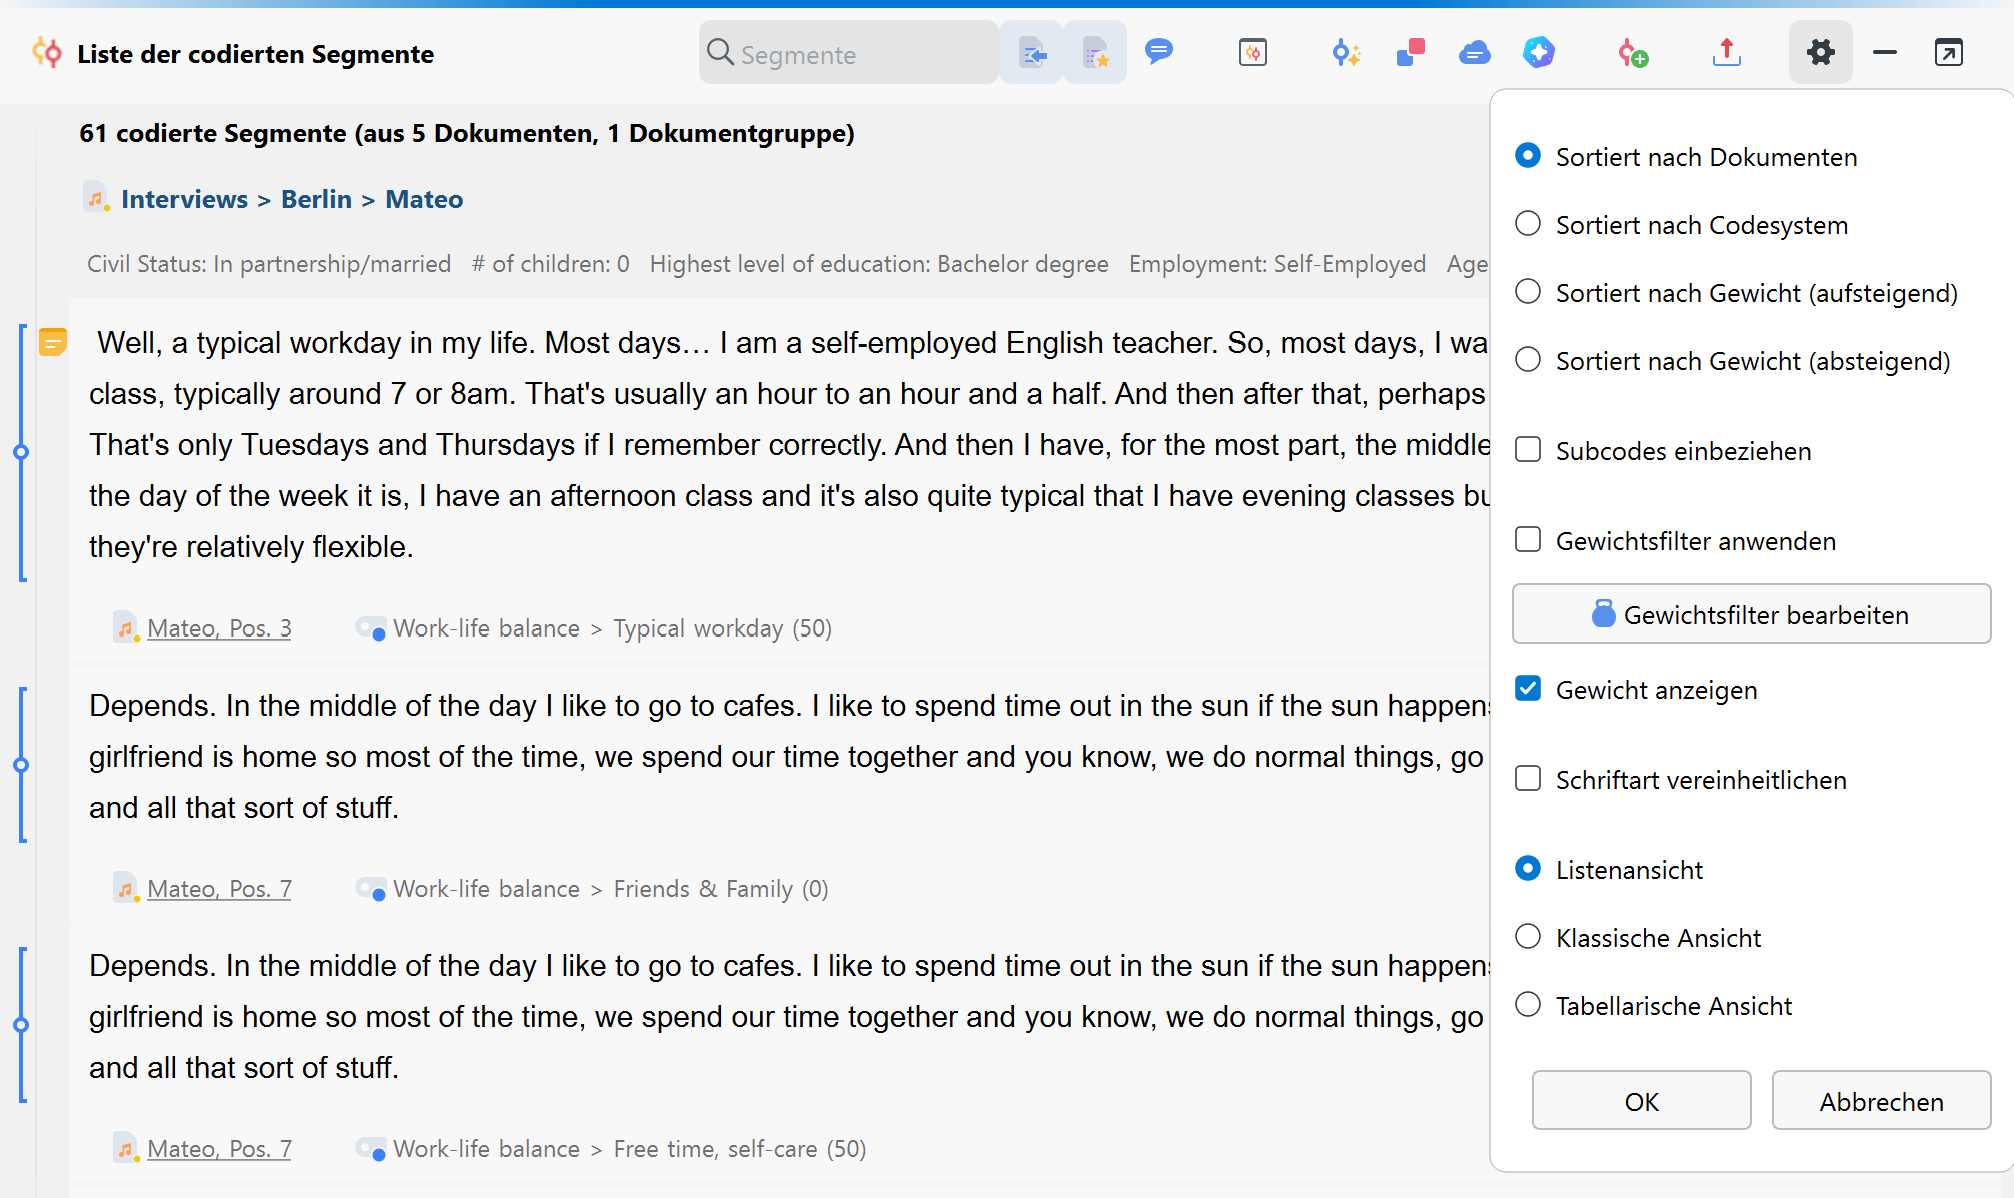
Task: Click the weight icon on Gewichtsfilter bearbeiten
Action: click(x=1603, y=614)
